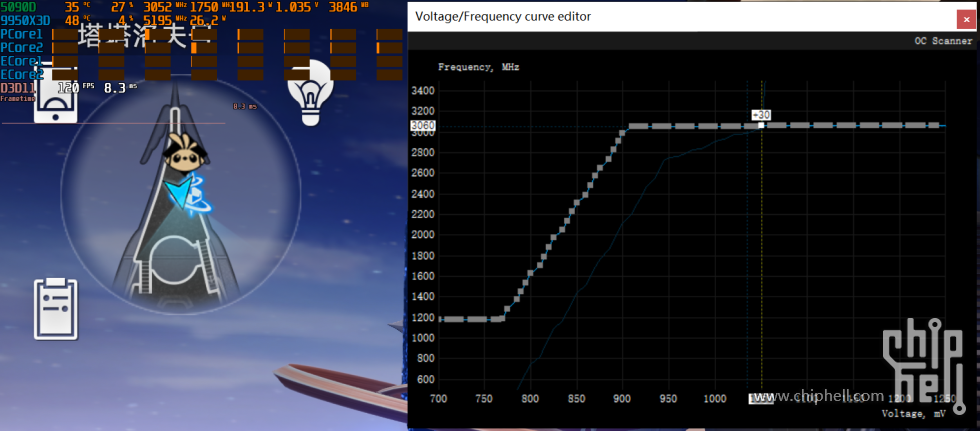980x431 pixels.
Task: Click the bunny character marker on minimap
Action: tap(183, 153)
